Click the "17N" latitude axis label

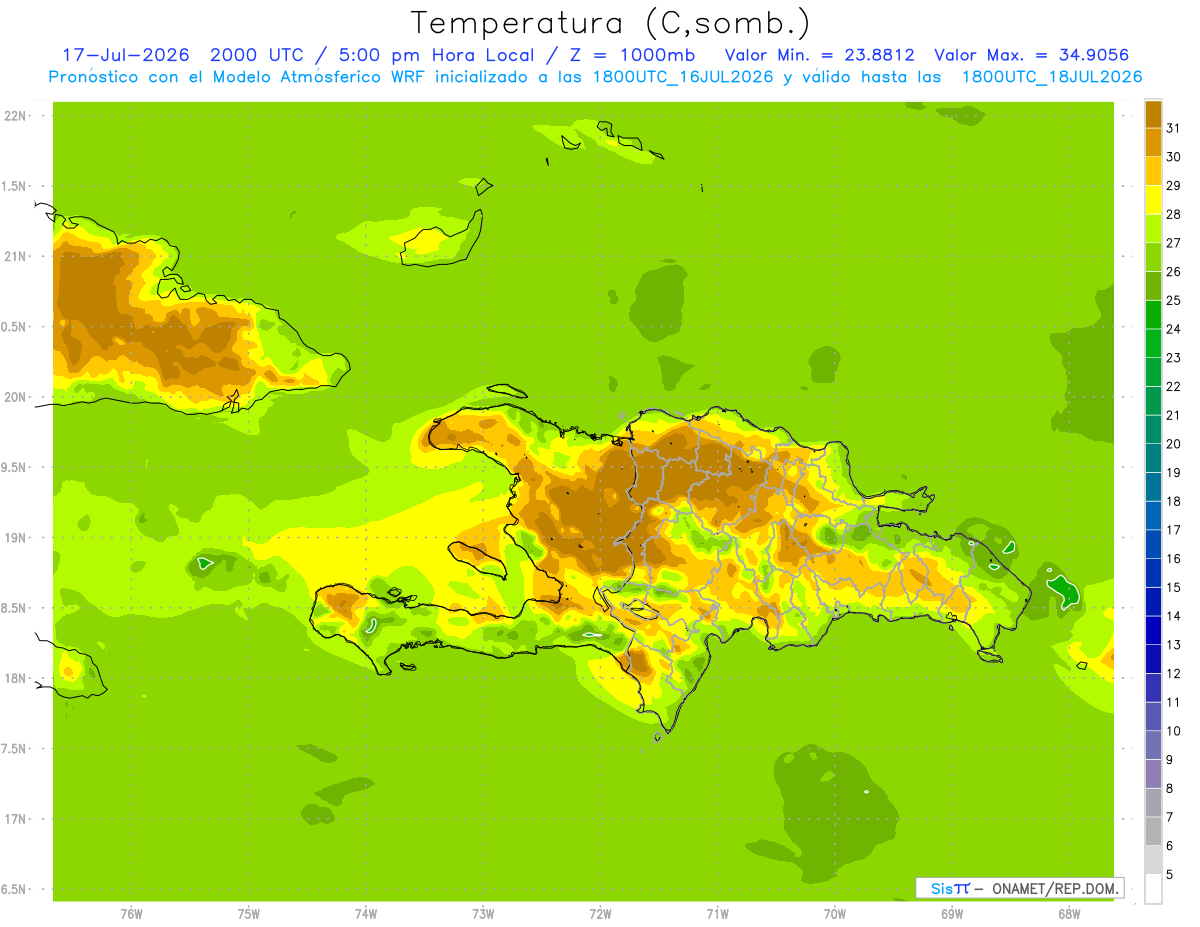(14, 819)
